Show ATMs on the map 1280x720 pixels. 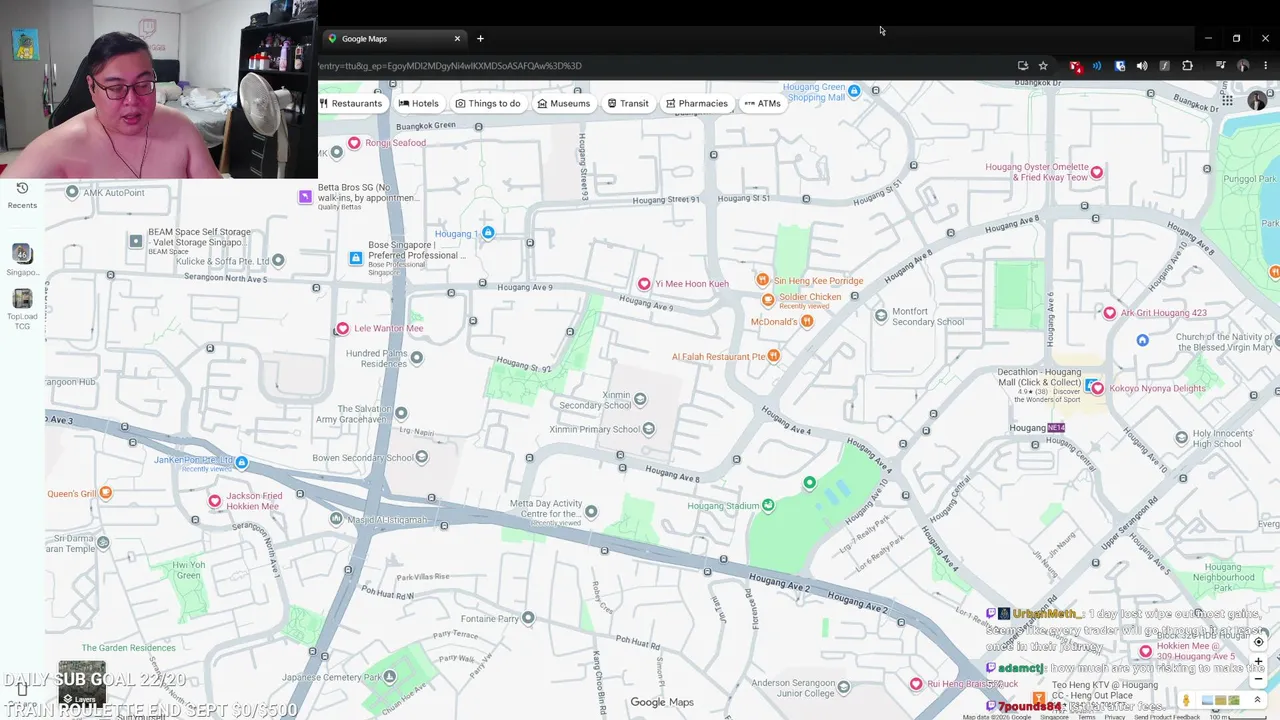tap(762, 103)
